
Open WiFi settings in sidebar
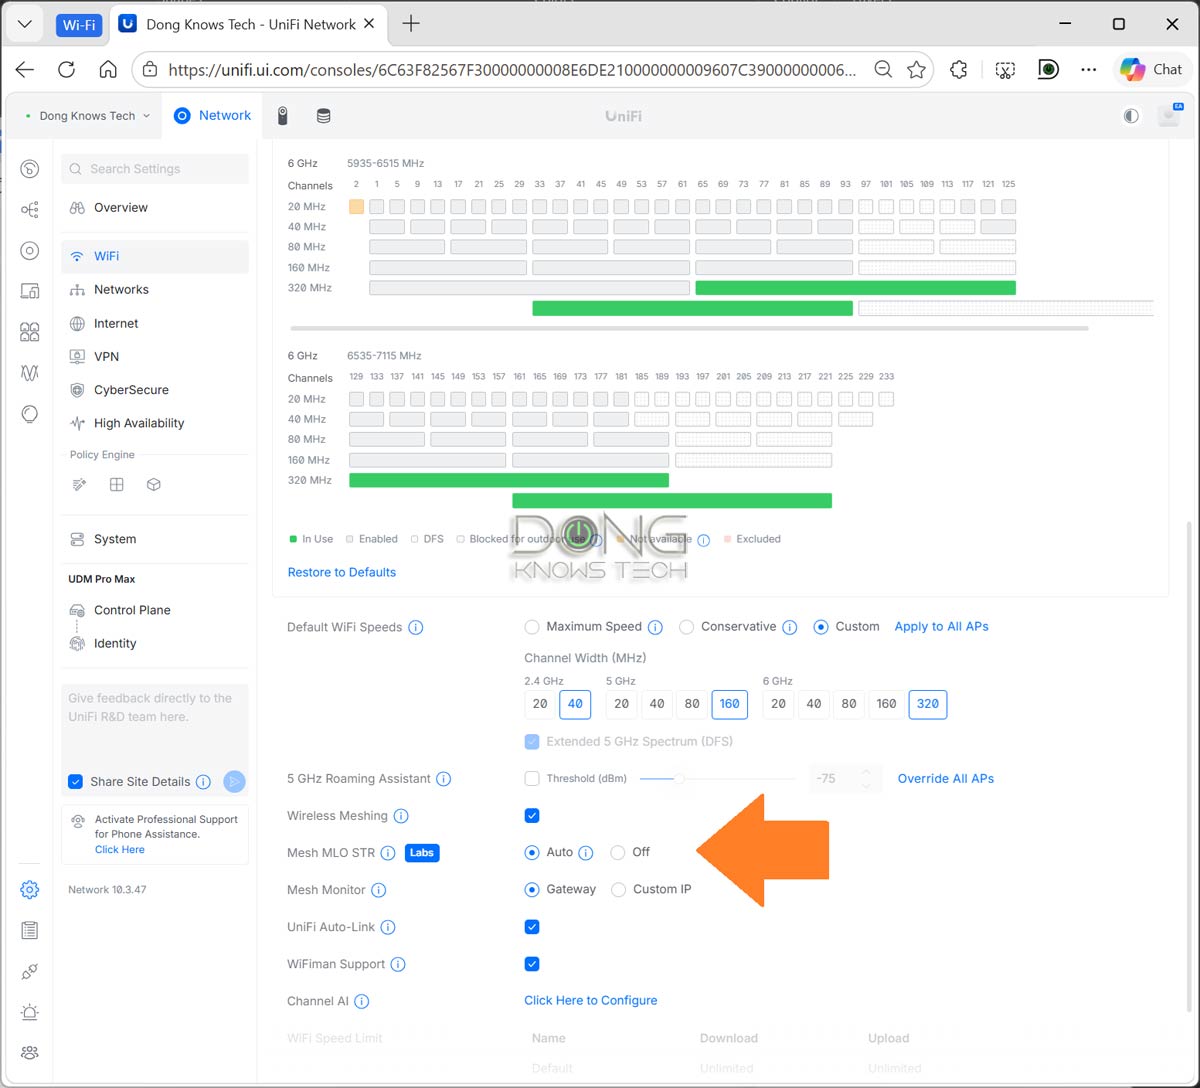[155, 256]
